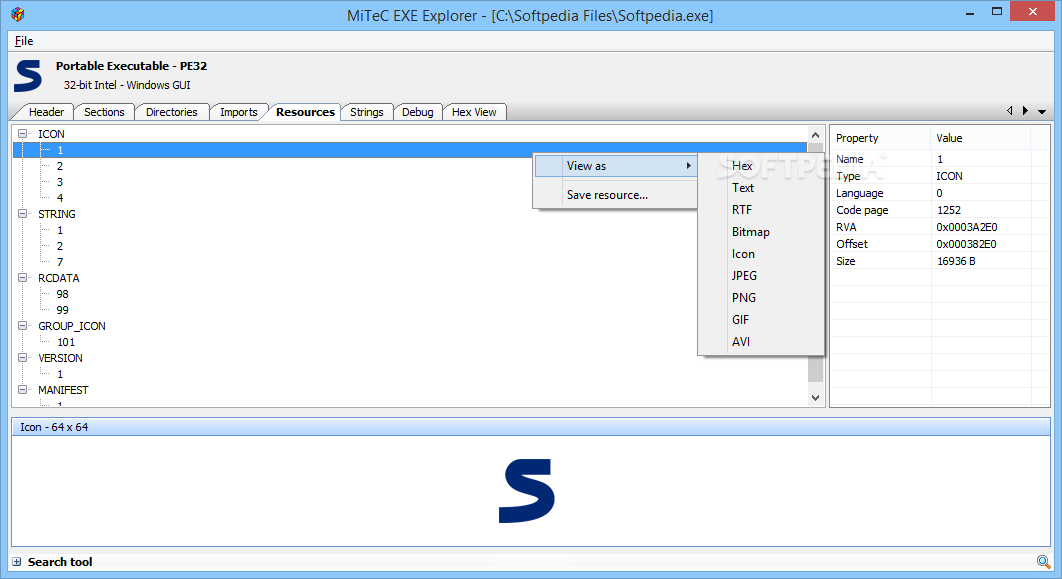Select ICON resource 4
The image size is (1062, 579).
(x=60, y=198)
